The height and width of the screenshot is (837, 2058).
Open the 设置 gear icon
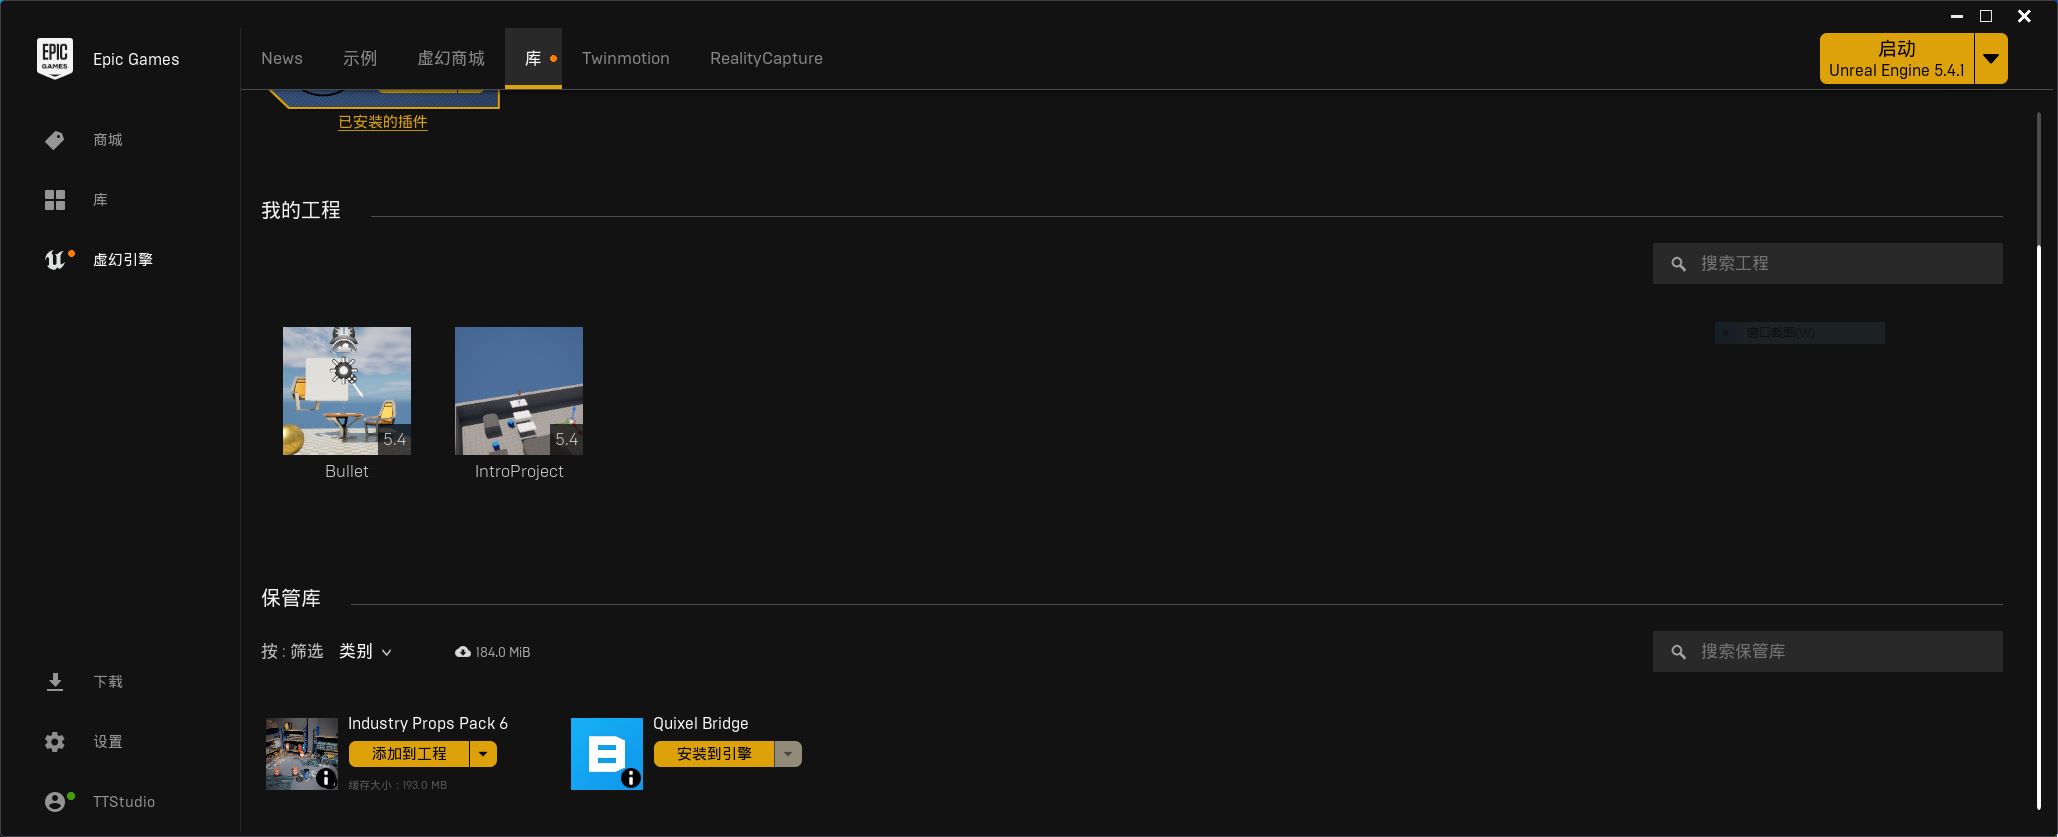click(55, 742)
